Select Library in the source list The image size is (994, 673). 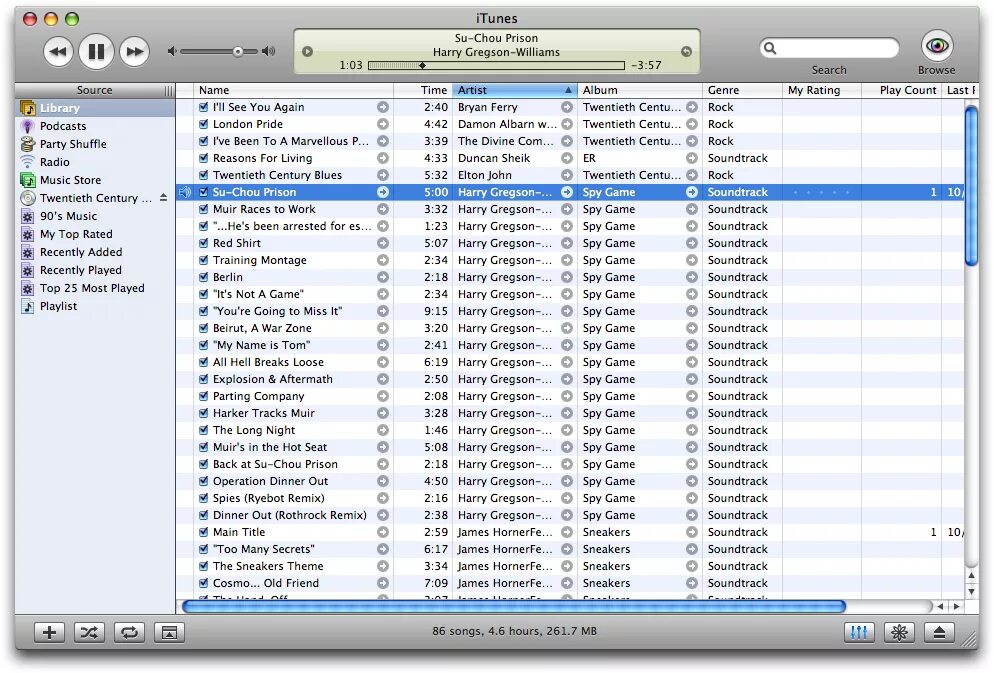click(95, 108)
